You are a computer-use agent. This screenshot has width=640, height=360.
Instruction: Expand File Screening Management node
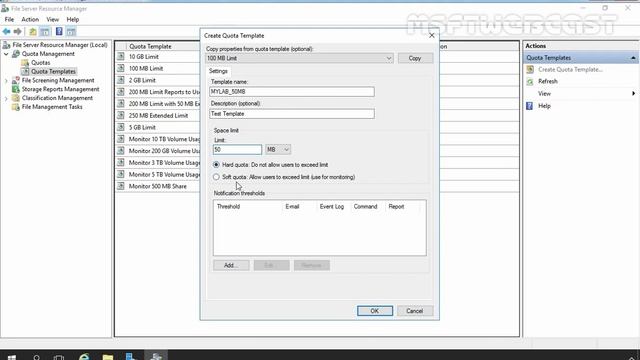point(6,81)
